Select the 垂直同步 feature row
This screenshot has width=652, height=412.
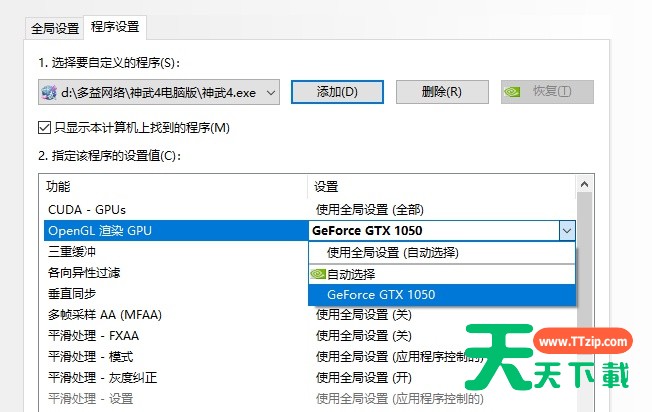(x=176, y=294)
